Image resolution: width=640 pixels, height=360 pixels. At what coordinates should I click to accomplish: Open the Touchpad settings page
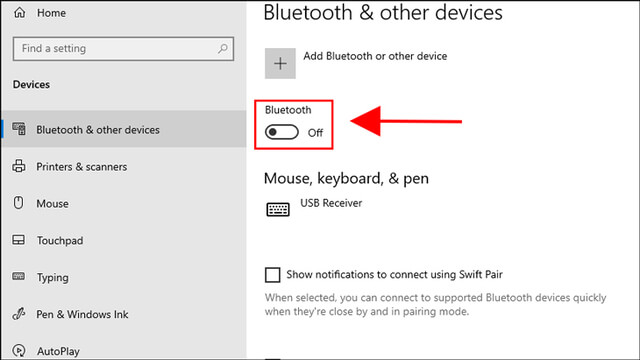[x=60, y=240]
